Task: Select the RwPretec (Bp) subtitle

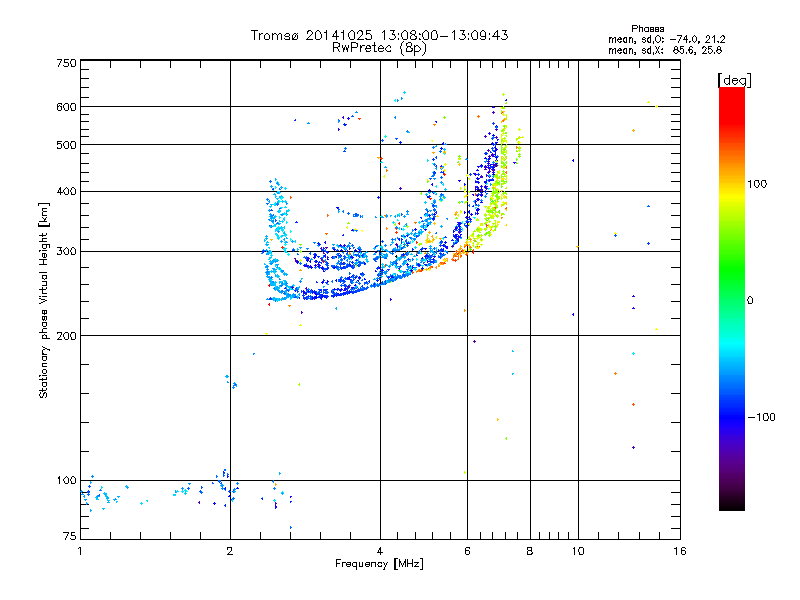Action: (x=379, y=47)
